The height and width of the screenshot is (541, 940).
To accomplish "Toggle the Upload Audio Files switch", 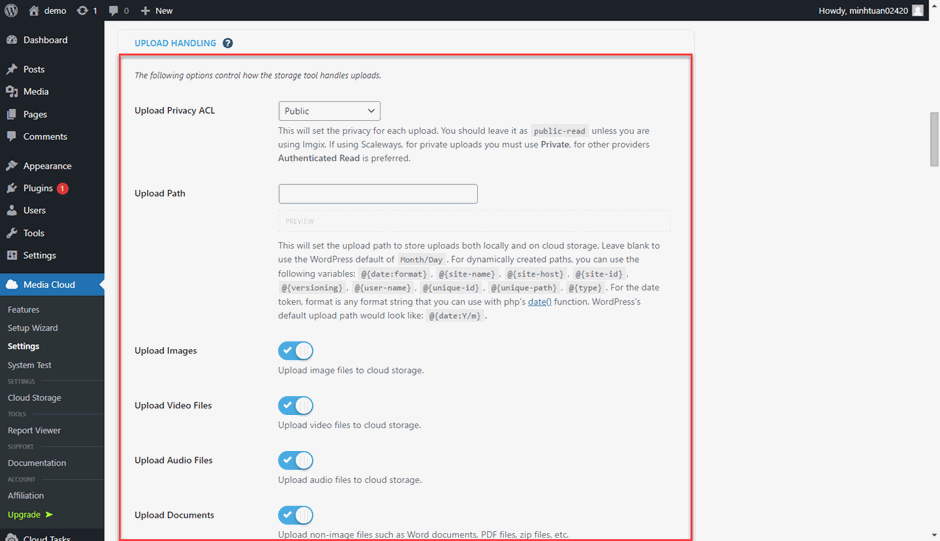I will point(296,460).
